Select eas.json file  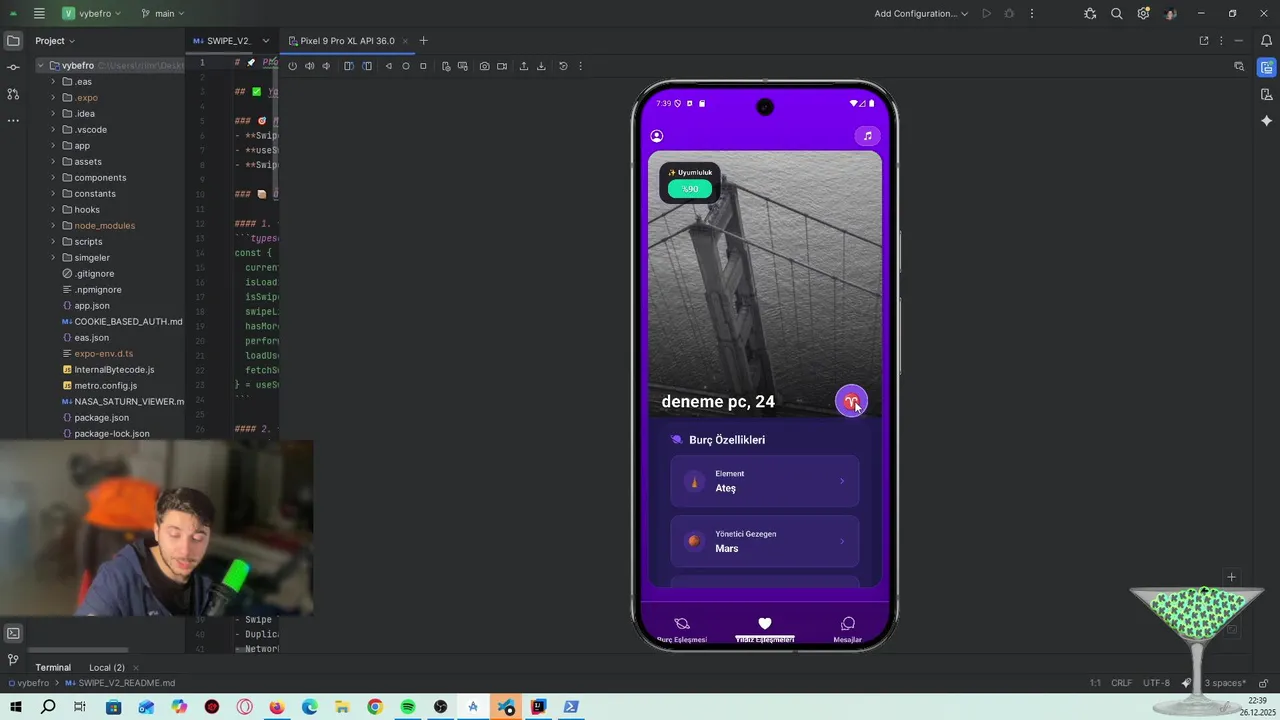[91, 338]
